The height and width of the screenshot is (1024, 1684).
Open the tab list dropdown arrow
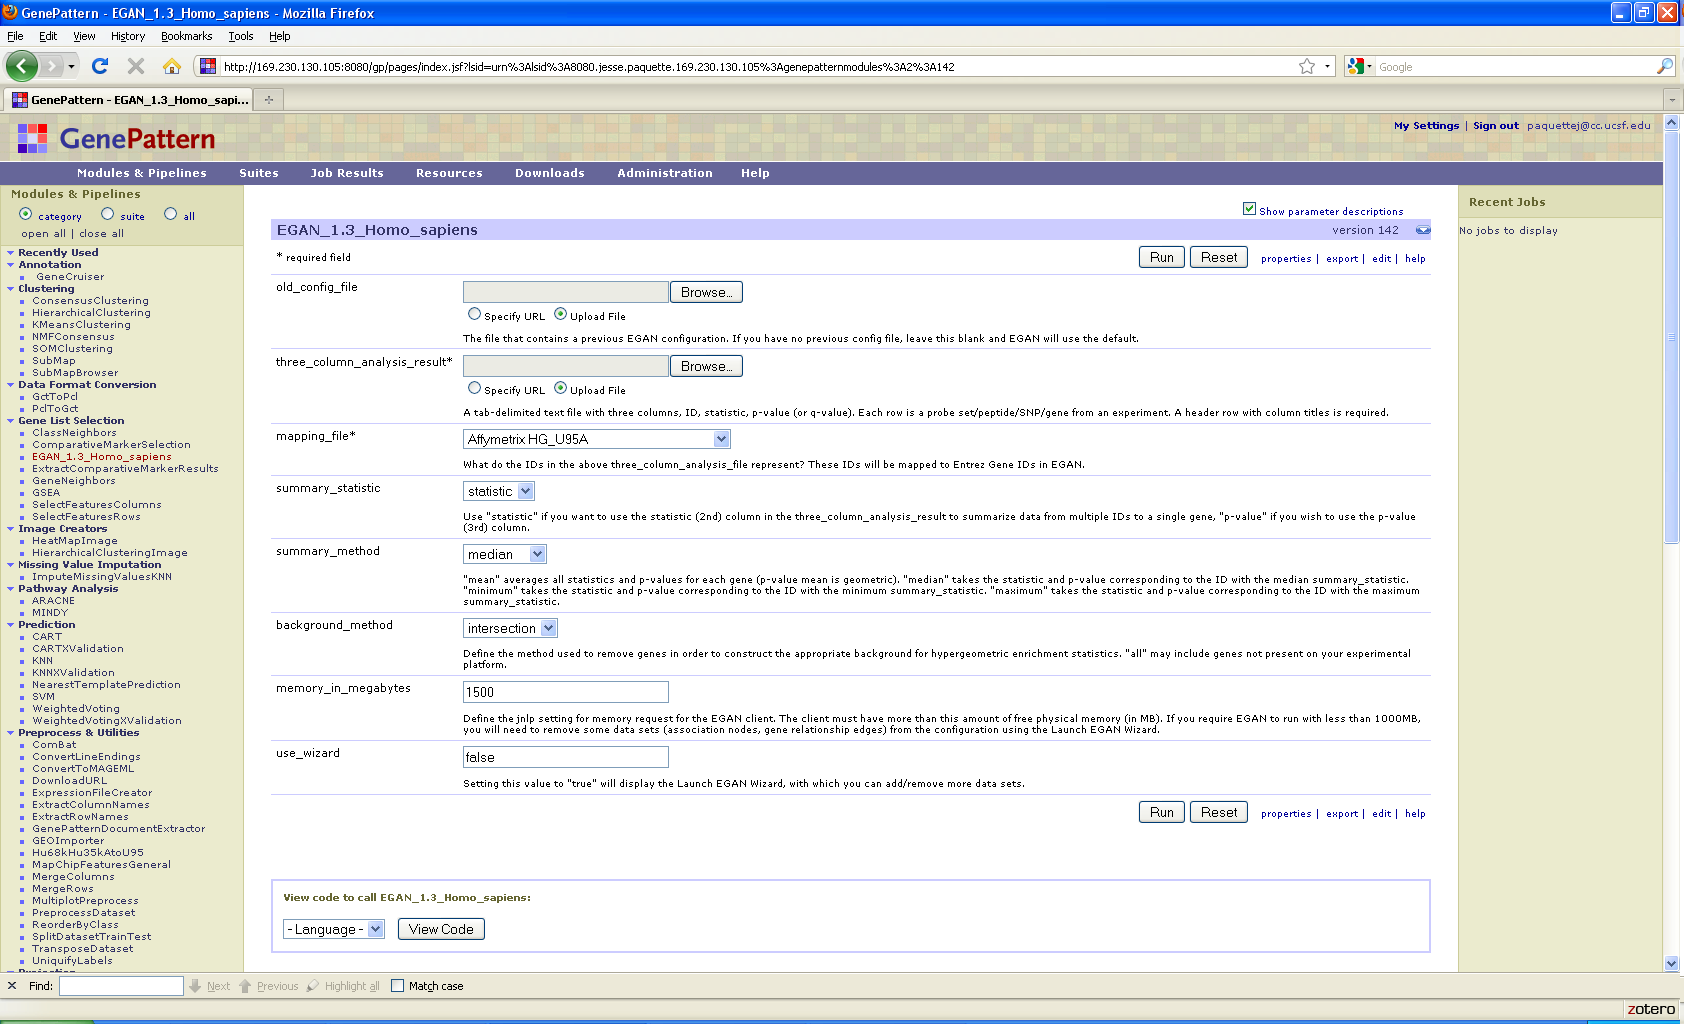[x=1672, y=99]
